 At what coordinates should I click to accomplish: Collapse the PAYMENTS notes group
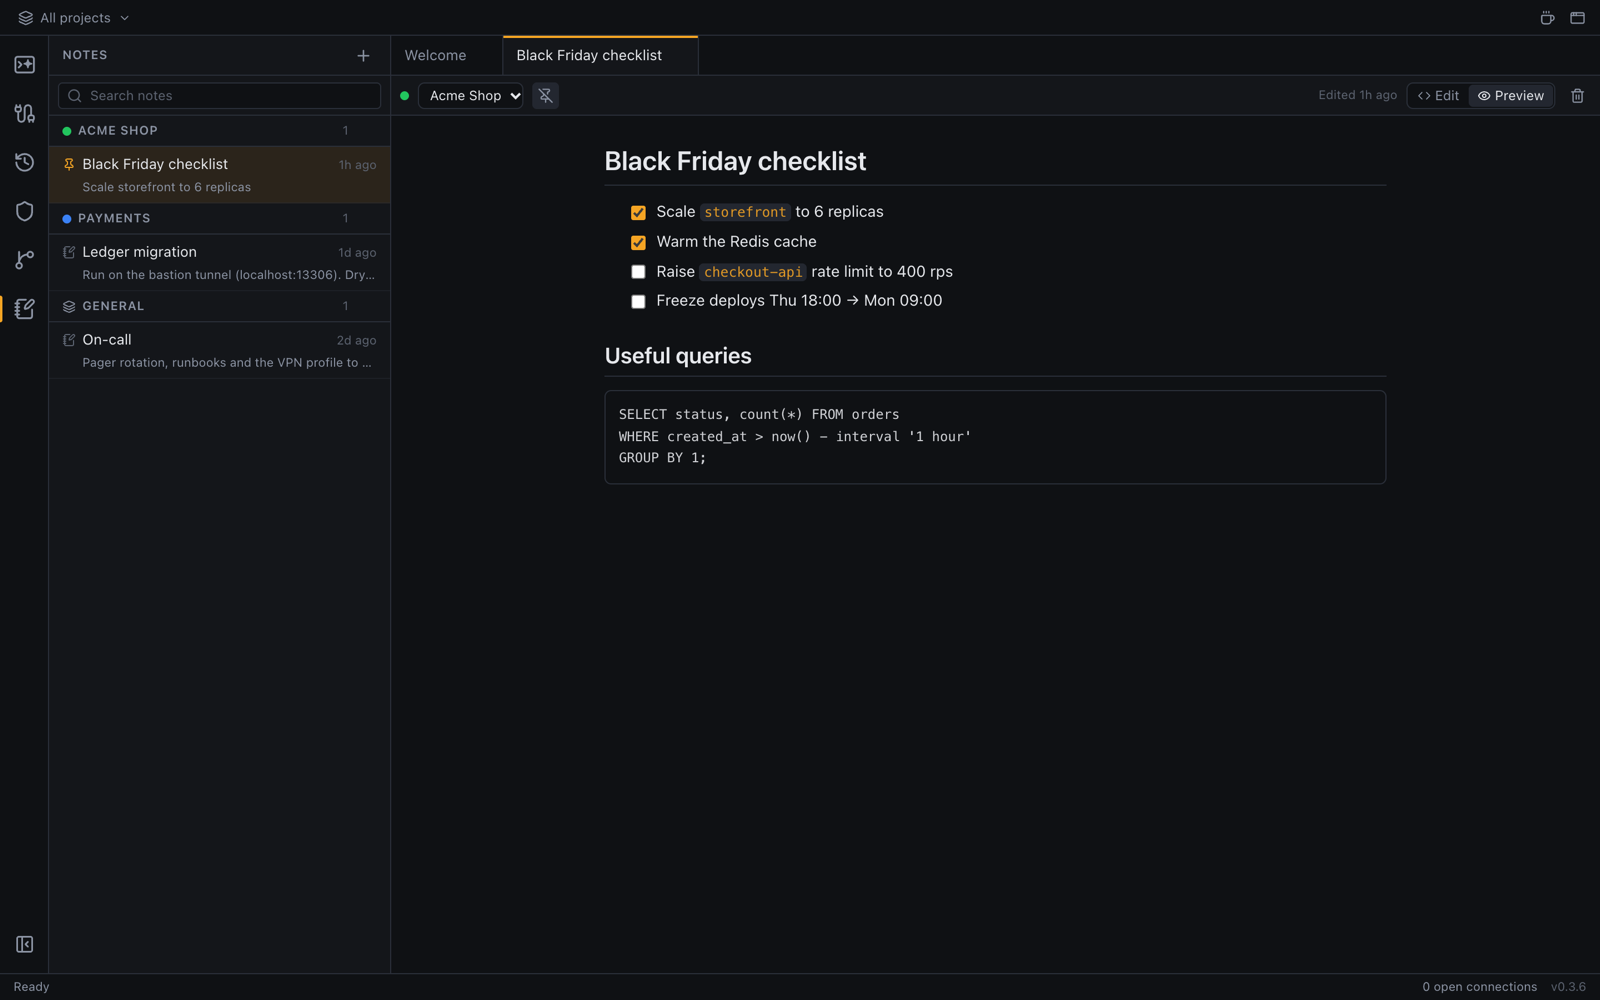coord(220,219)
